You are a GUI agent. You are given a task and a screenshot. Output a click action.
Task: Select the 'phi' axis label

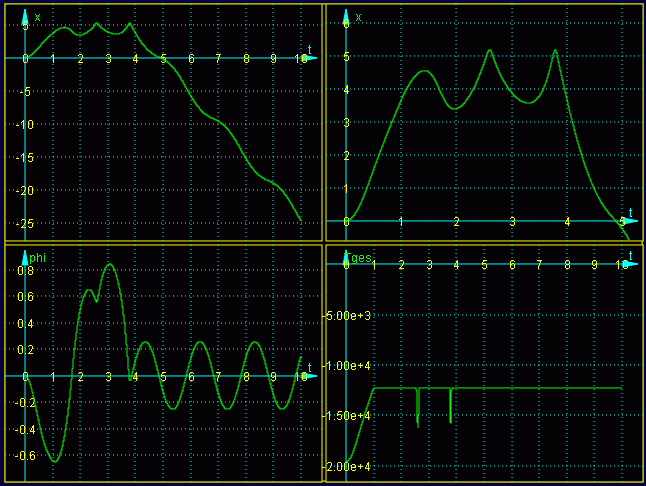click(38, 258)
